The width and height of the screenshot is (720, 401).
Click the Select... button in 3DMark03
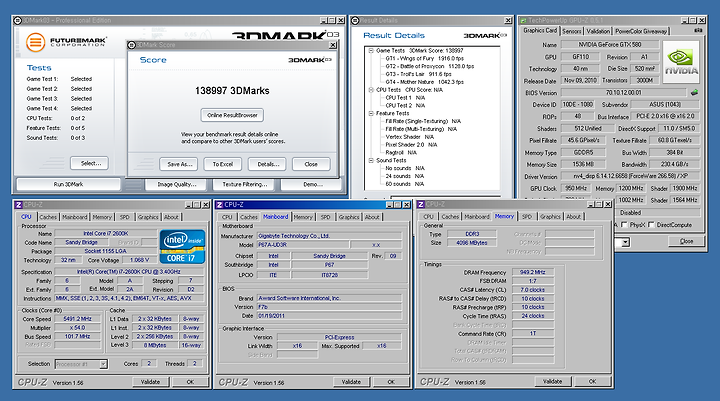pos(90,163)
